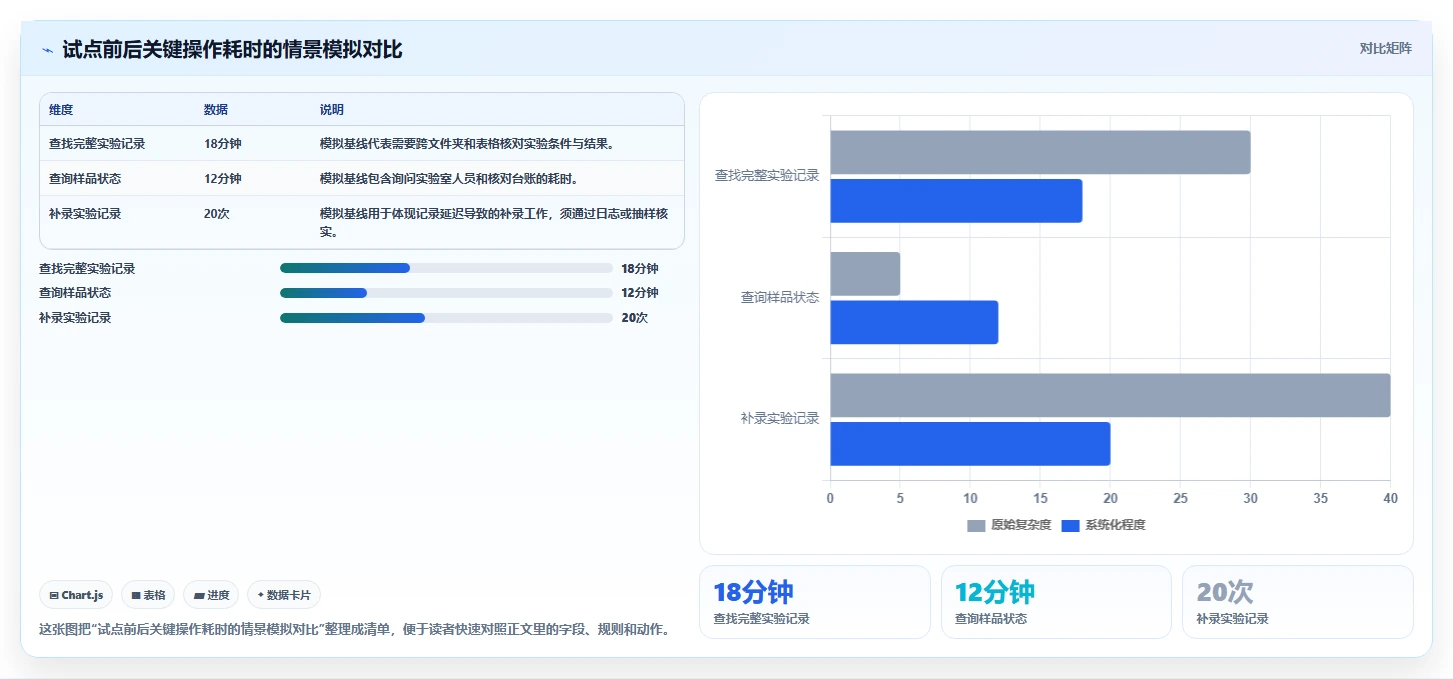The image size is (1453, 679).
Task: Click the 说明 column header
Action: (x=332, y=109)
